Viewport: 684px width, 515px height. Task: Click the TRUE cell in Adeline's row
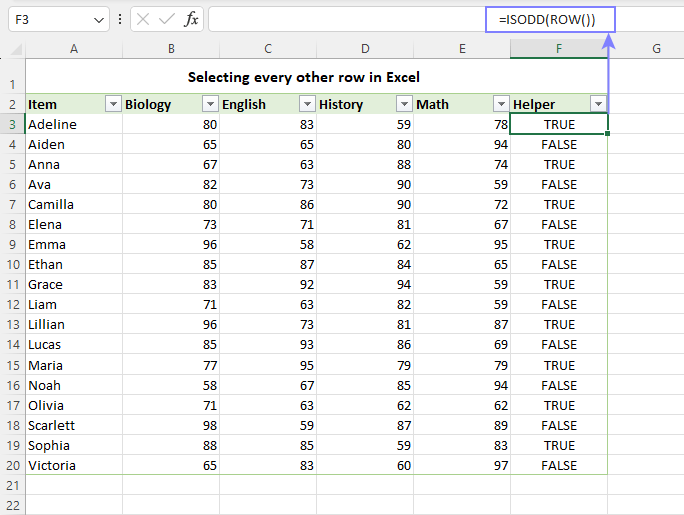click(x=559, y=124)
